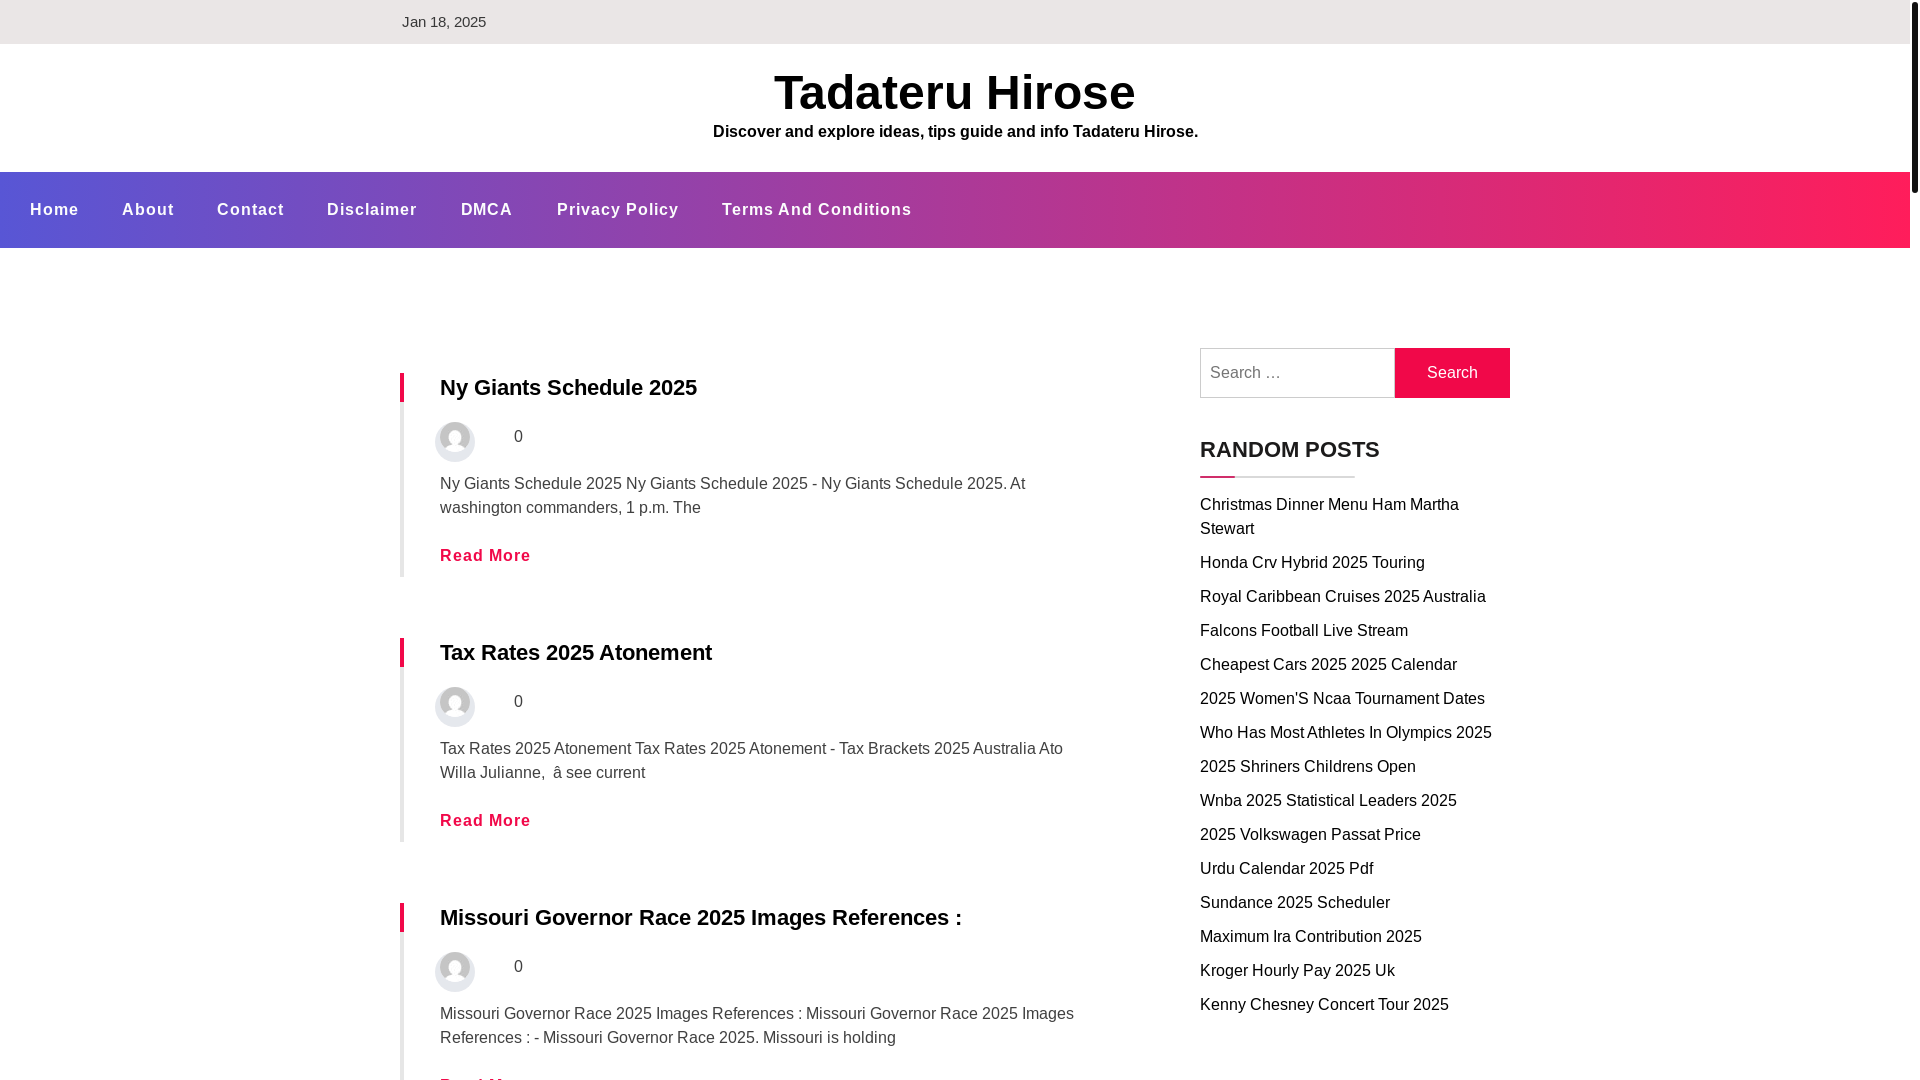Open Who Has Most Athletes In Olympics 2025
Image resolution: width=1920 pixels, height=1080 pixels.
tap(1345, 732)
